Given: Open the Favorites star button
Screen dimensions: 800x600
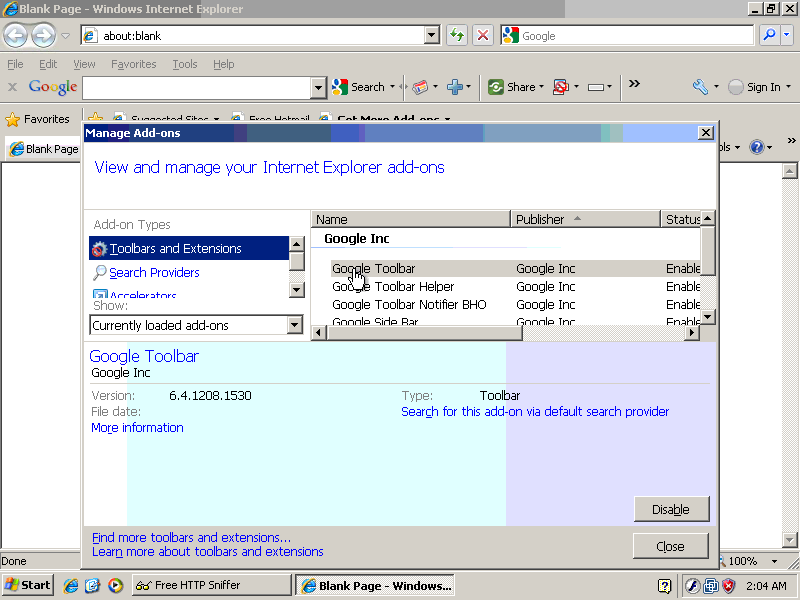Looking at the screenshot, I should pos(37,119).
